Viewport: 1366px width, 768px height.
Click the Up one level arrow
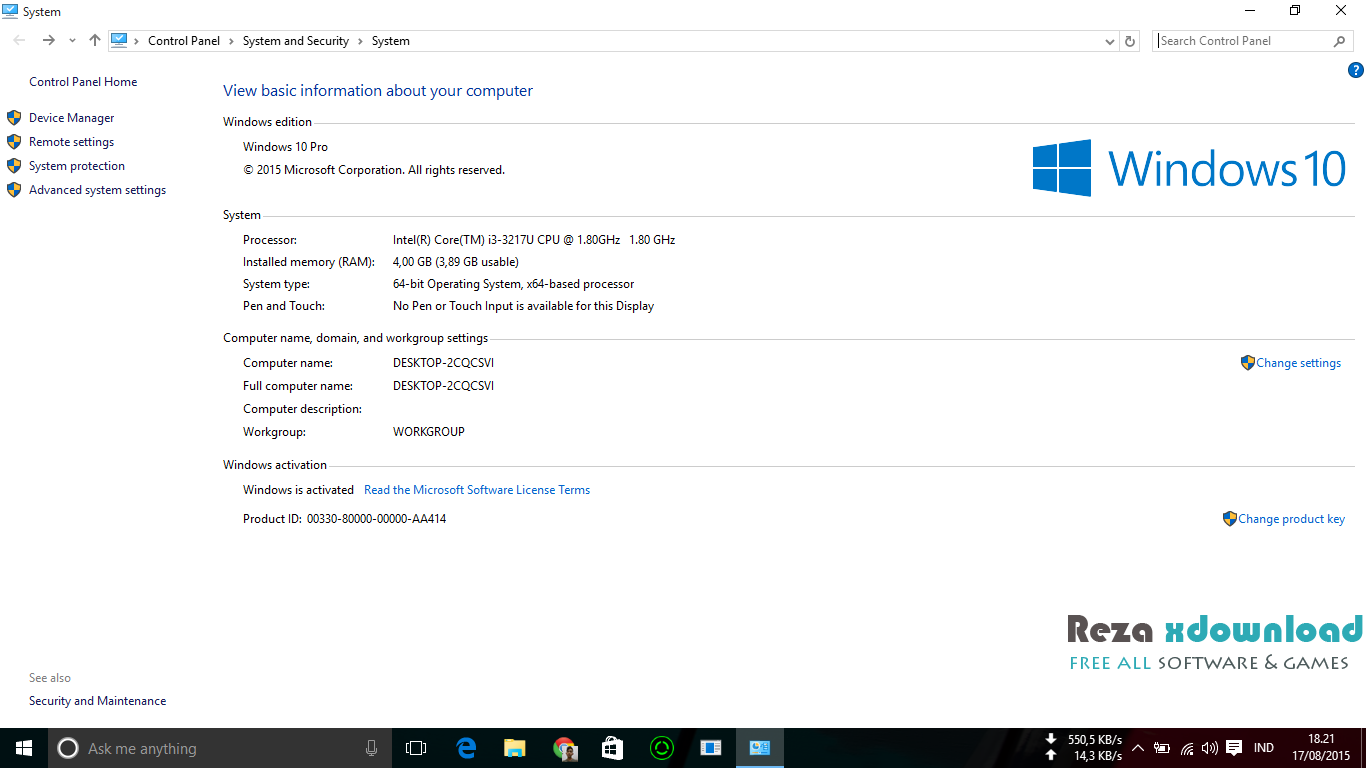click(x=94, y=40)
